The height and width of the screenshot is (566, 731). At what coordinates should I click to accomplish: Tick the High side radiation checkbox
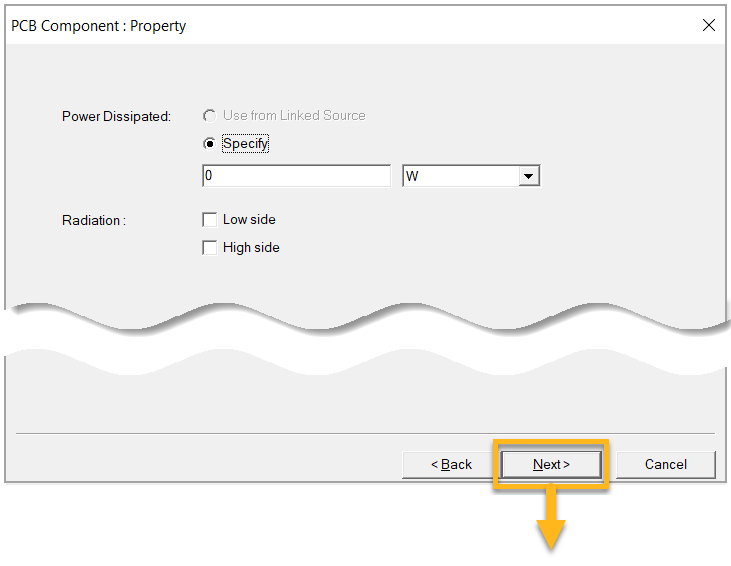coord(210,248)
